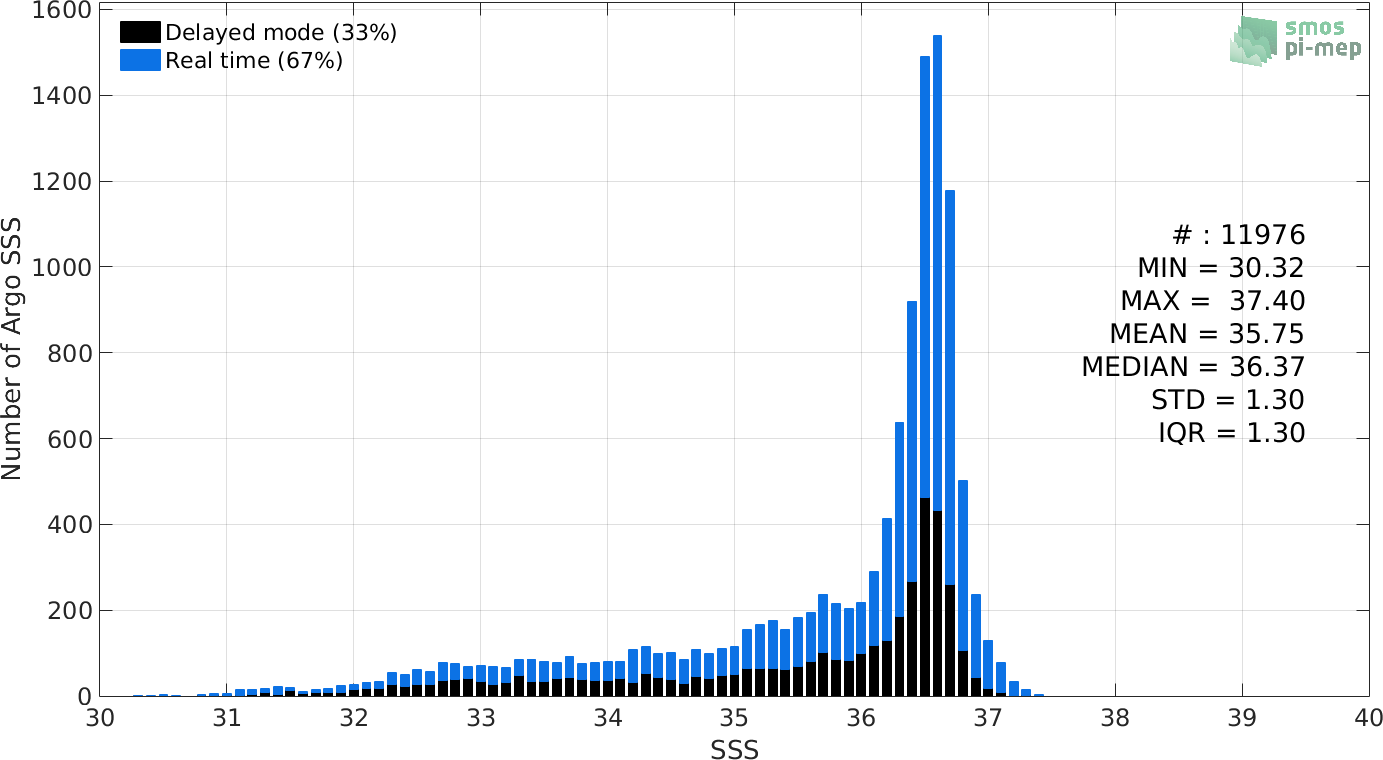This screenshot has width=1383, height=760.
Task: Click the x-axis tick label 37
Action: pos(988,719)
